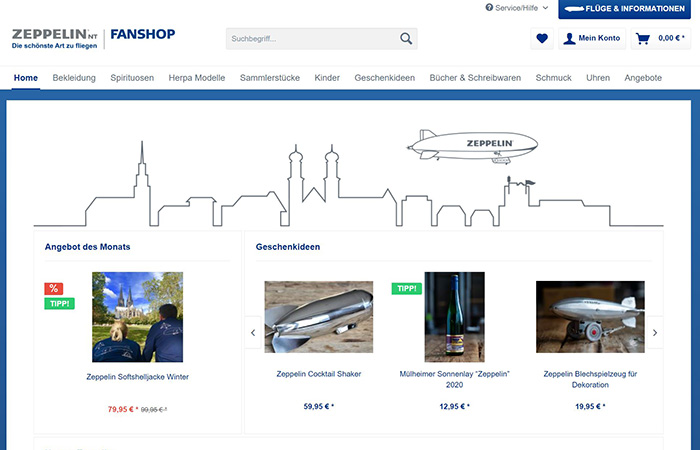Open Mein Konto account button
700x450 pixels.
pos(592,38)
